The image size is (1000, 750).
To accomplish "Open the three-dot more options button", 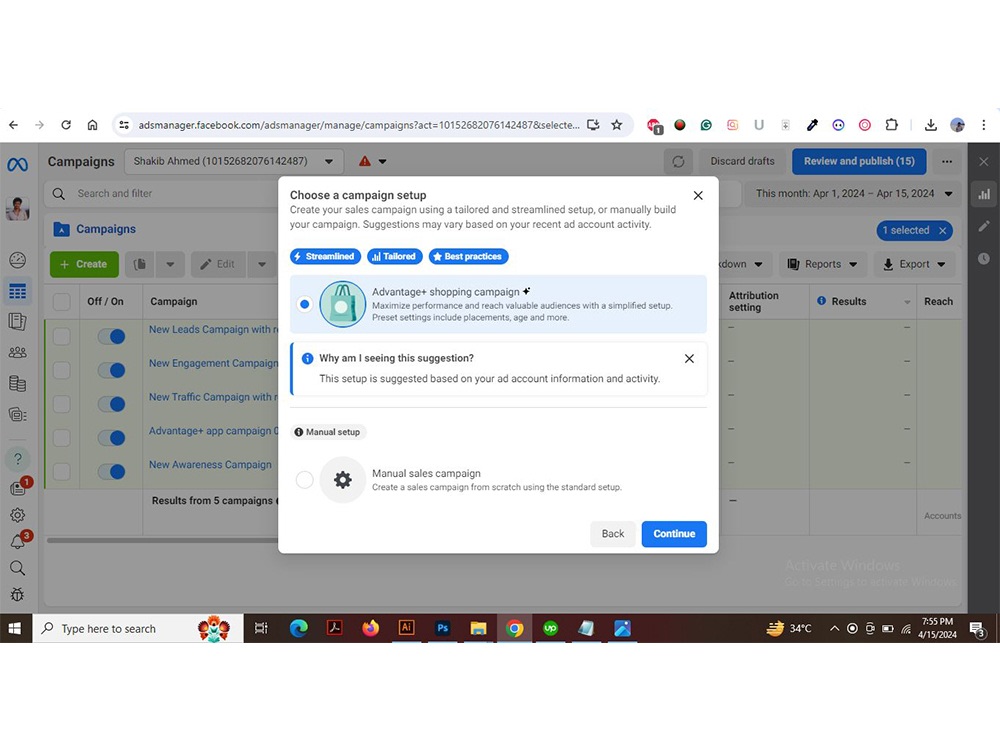I will pos(947,161).
